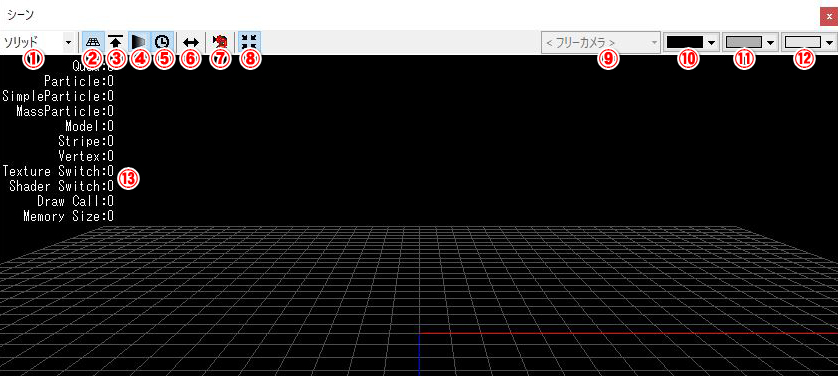Click the horizontal double-arrow icon

pos(190,42)
